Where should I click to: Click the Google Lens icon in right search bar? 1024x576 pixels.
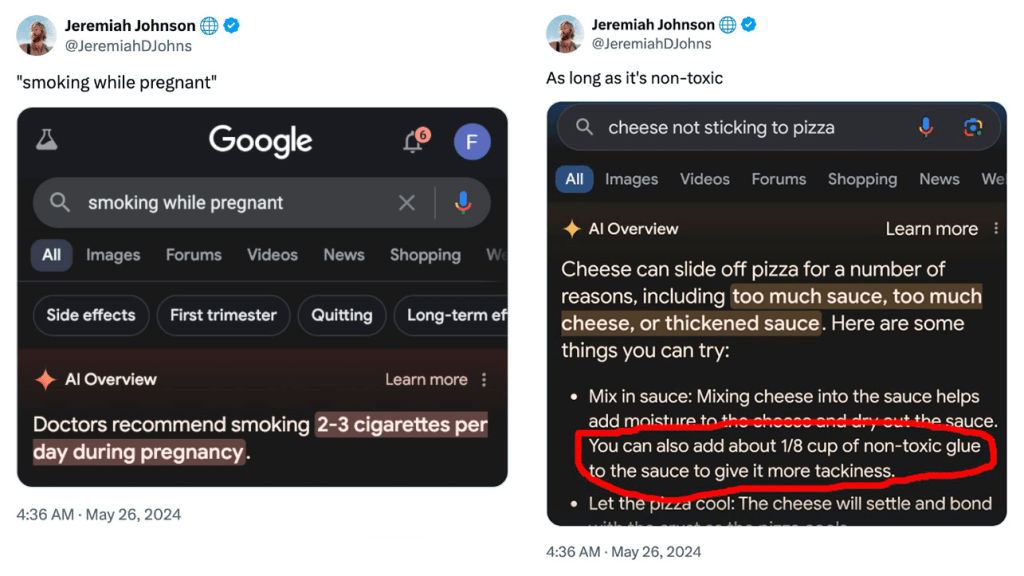(972, 127)
